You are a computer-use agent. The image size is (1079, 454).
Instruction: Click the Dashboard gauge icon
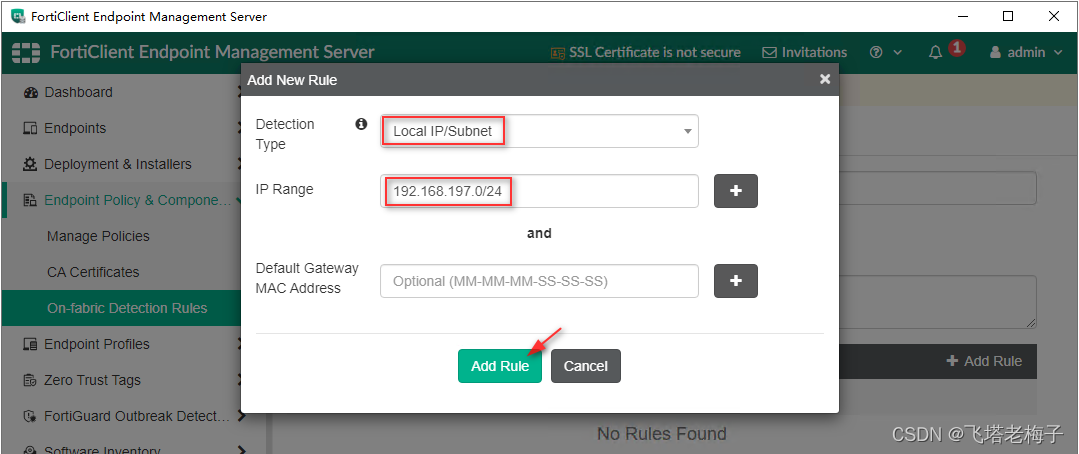[x=30, y=93]
